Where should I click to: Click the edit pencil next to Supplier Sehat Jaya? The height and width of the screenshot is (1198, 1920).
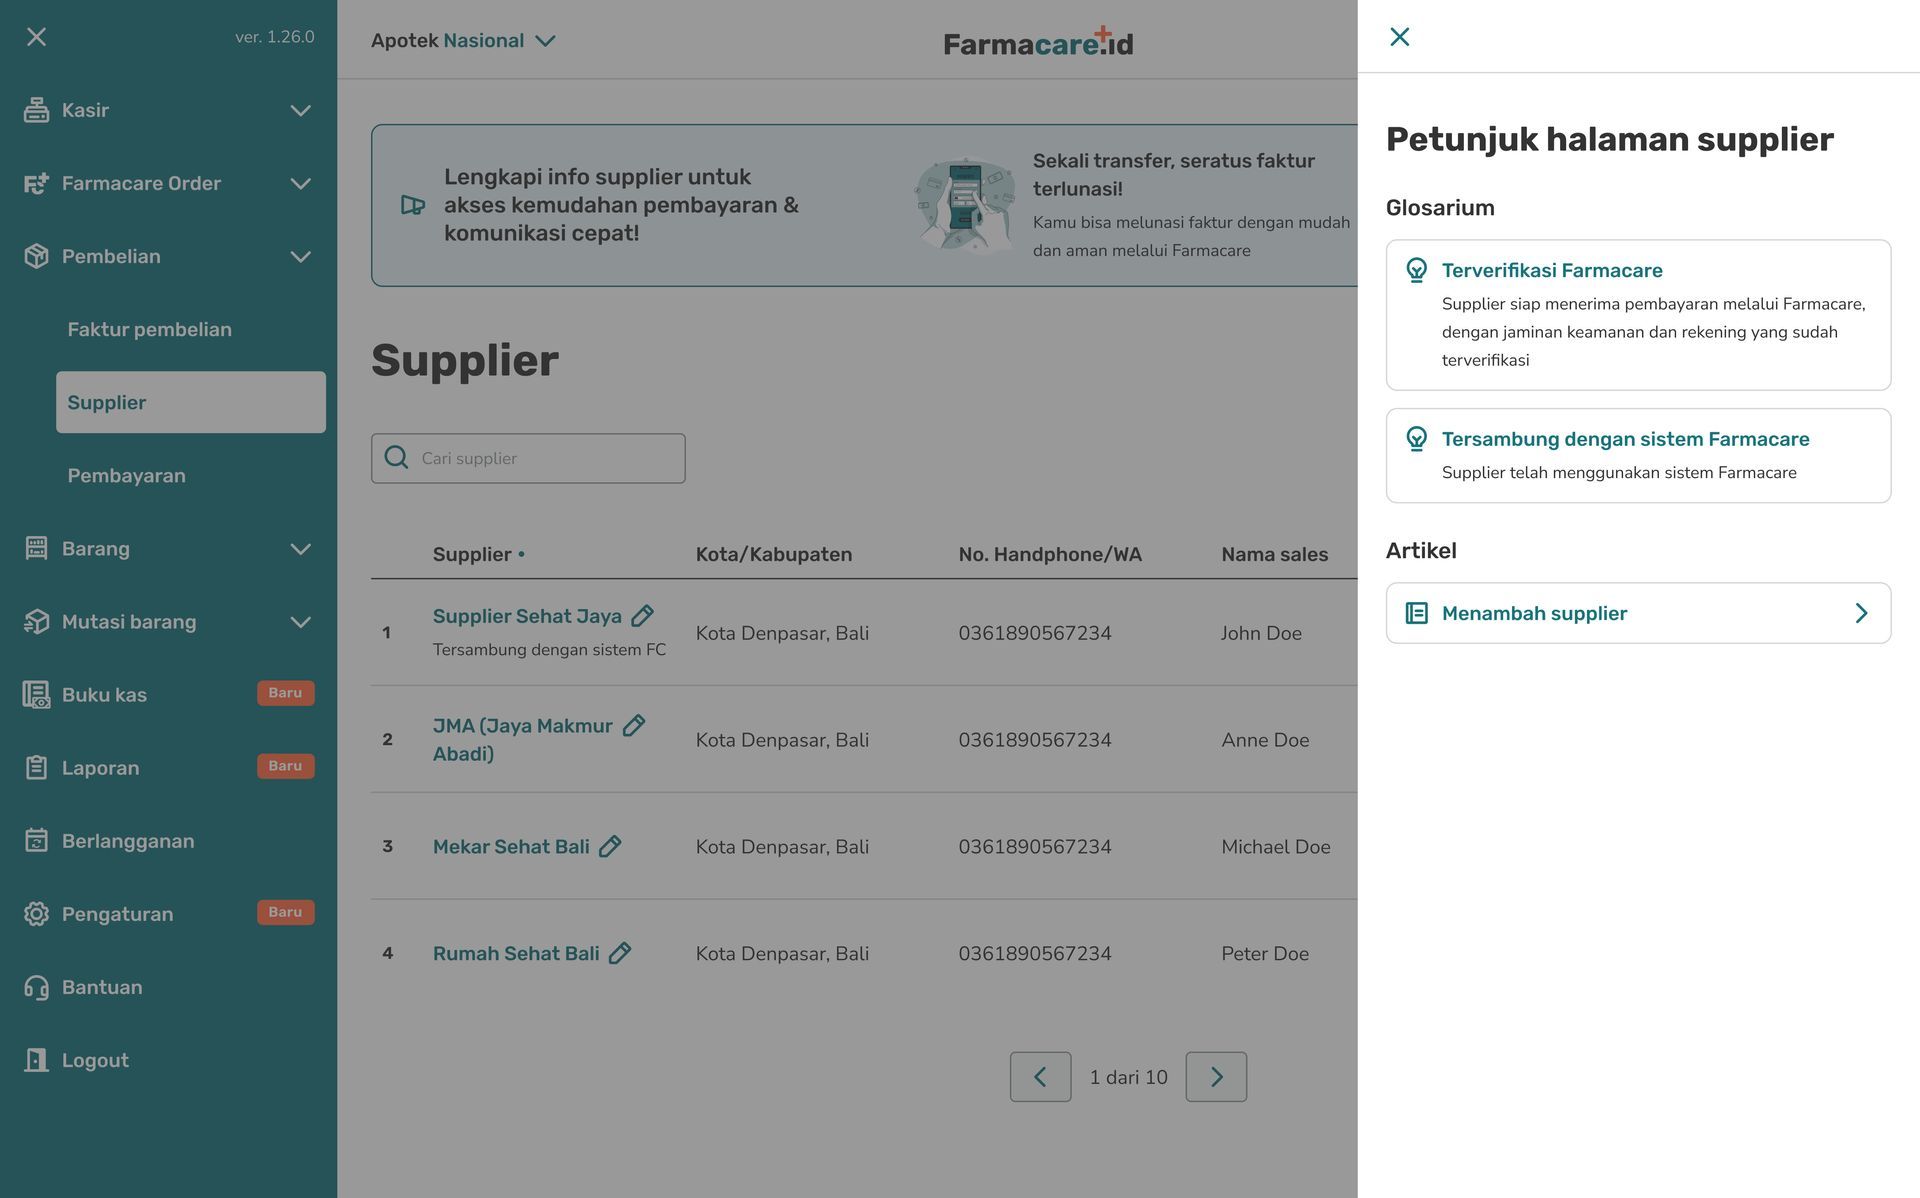tap(642, 616)
